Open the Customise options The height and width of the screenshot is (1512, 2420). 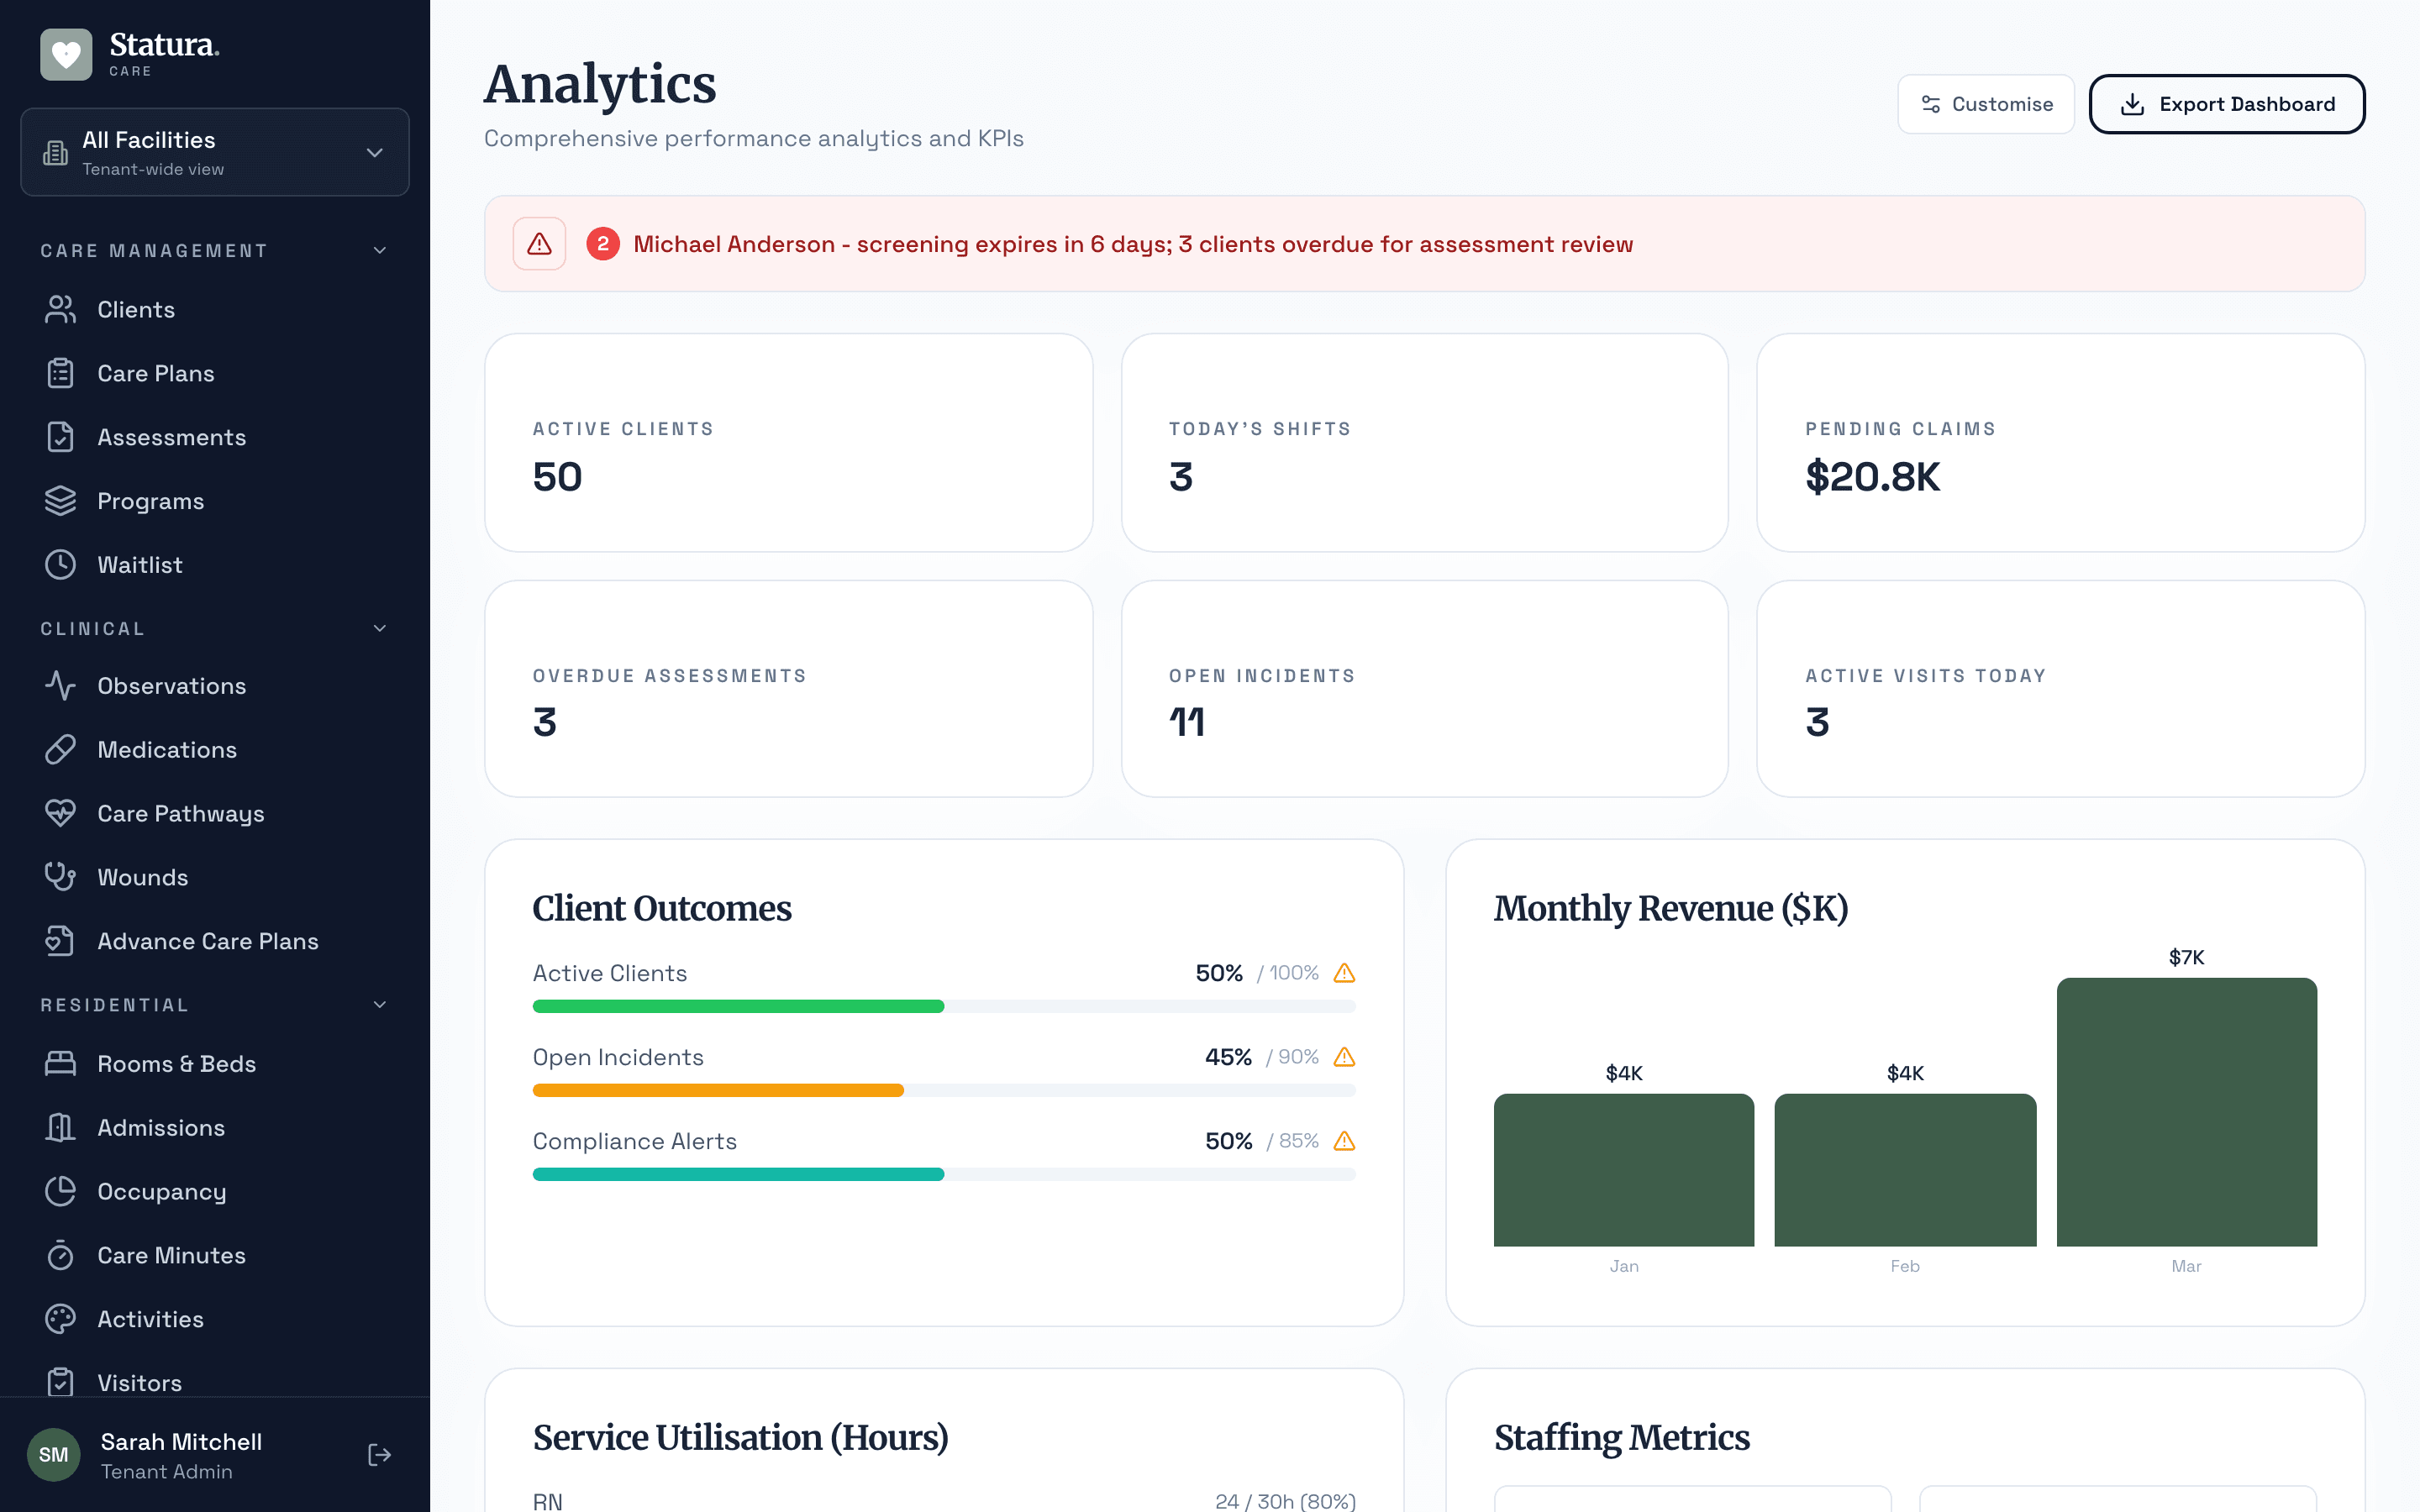tap(1985, 104)
